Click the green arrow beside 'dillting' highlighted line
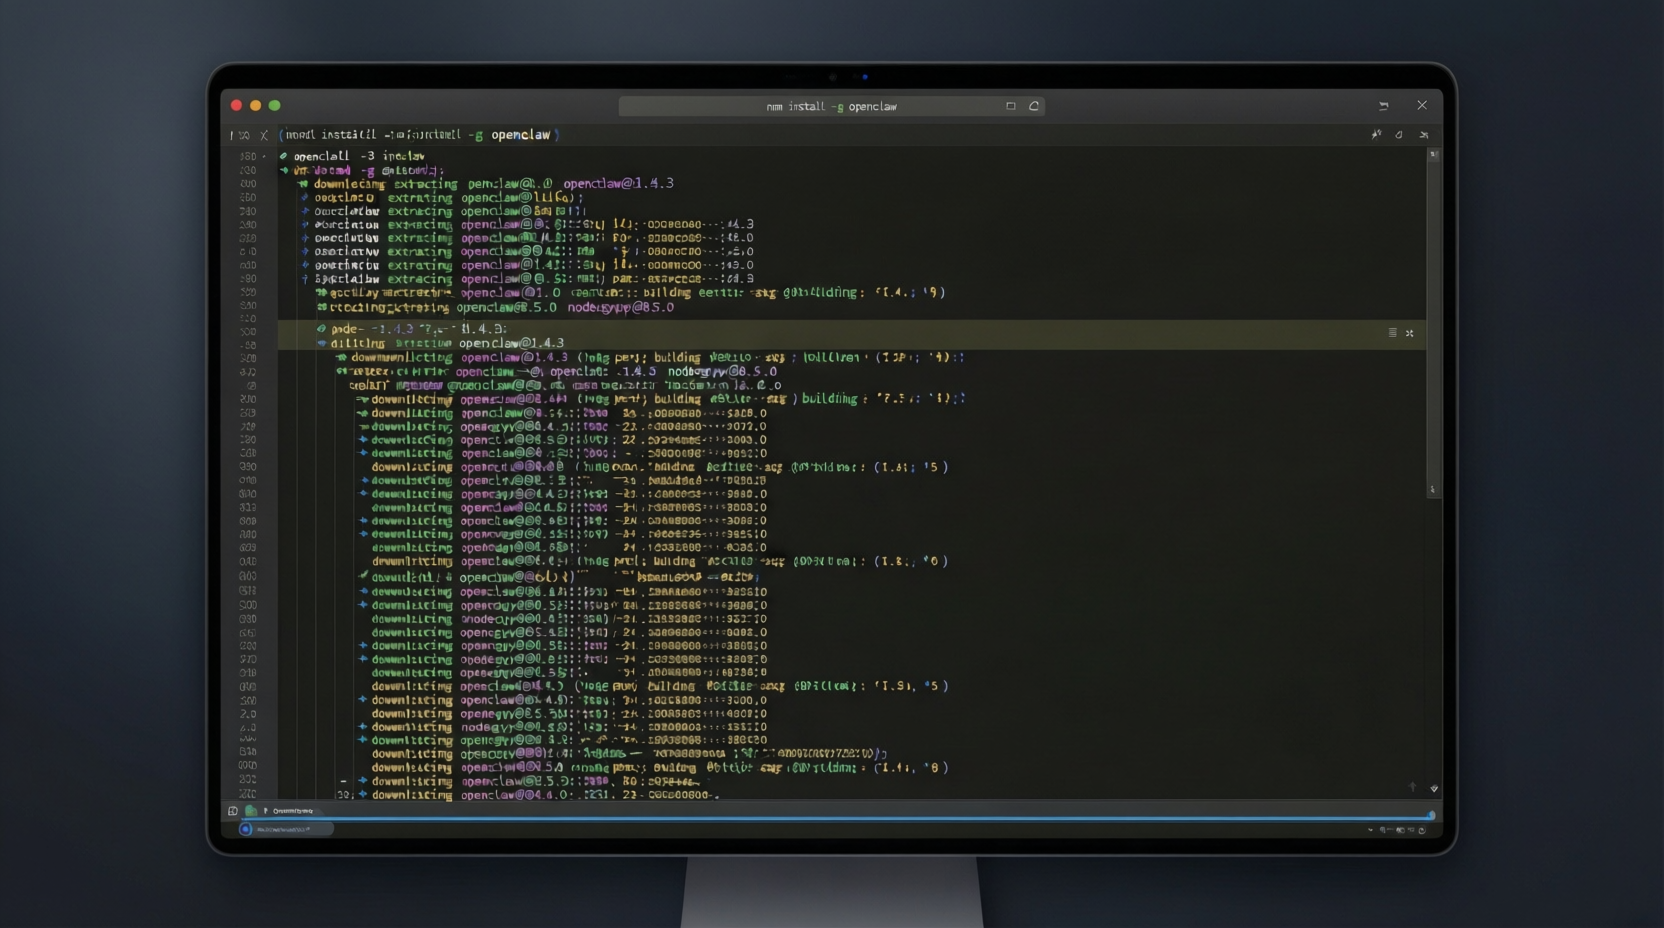The width and height of the screenshot is (1664, 928). tap(322, 343)
